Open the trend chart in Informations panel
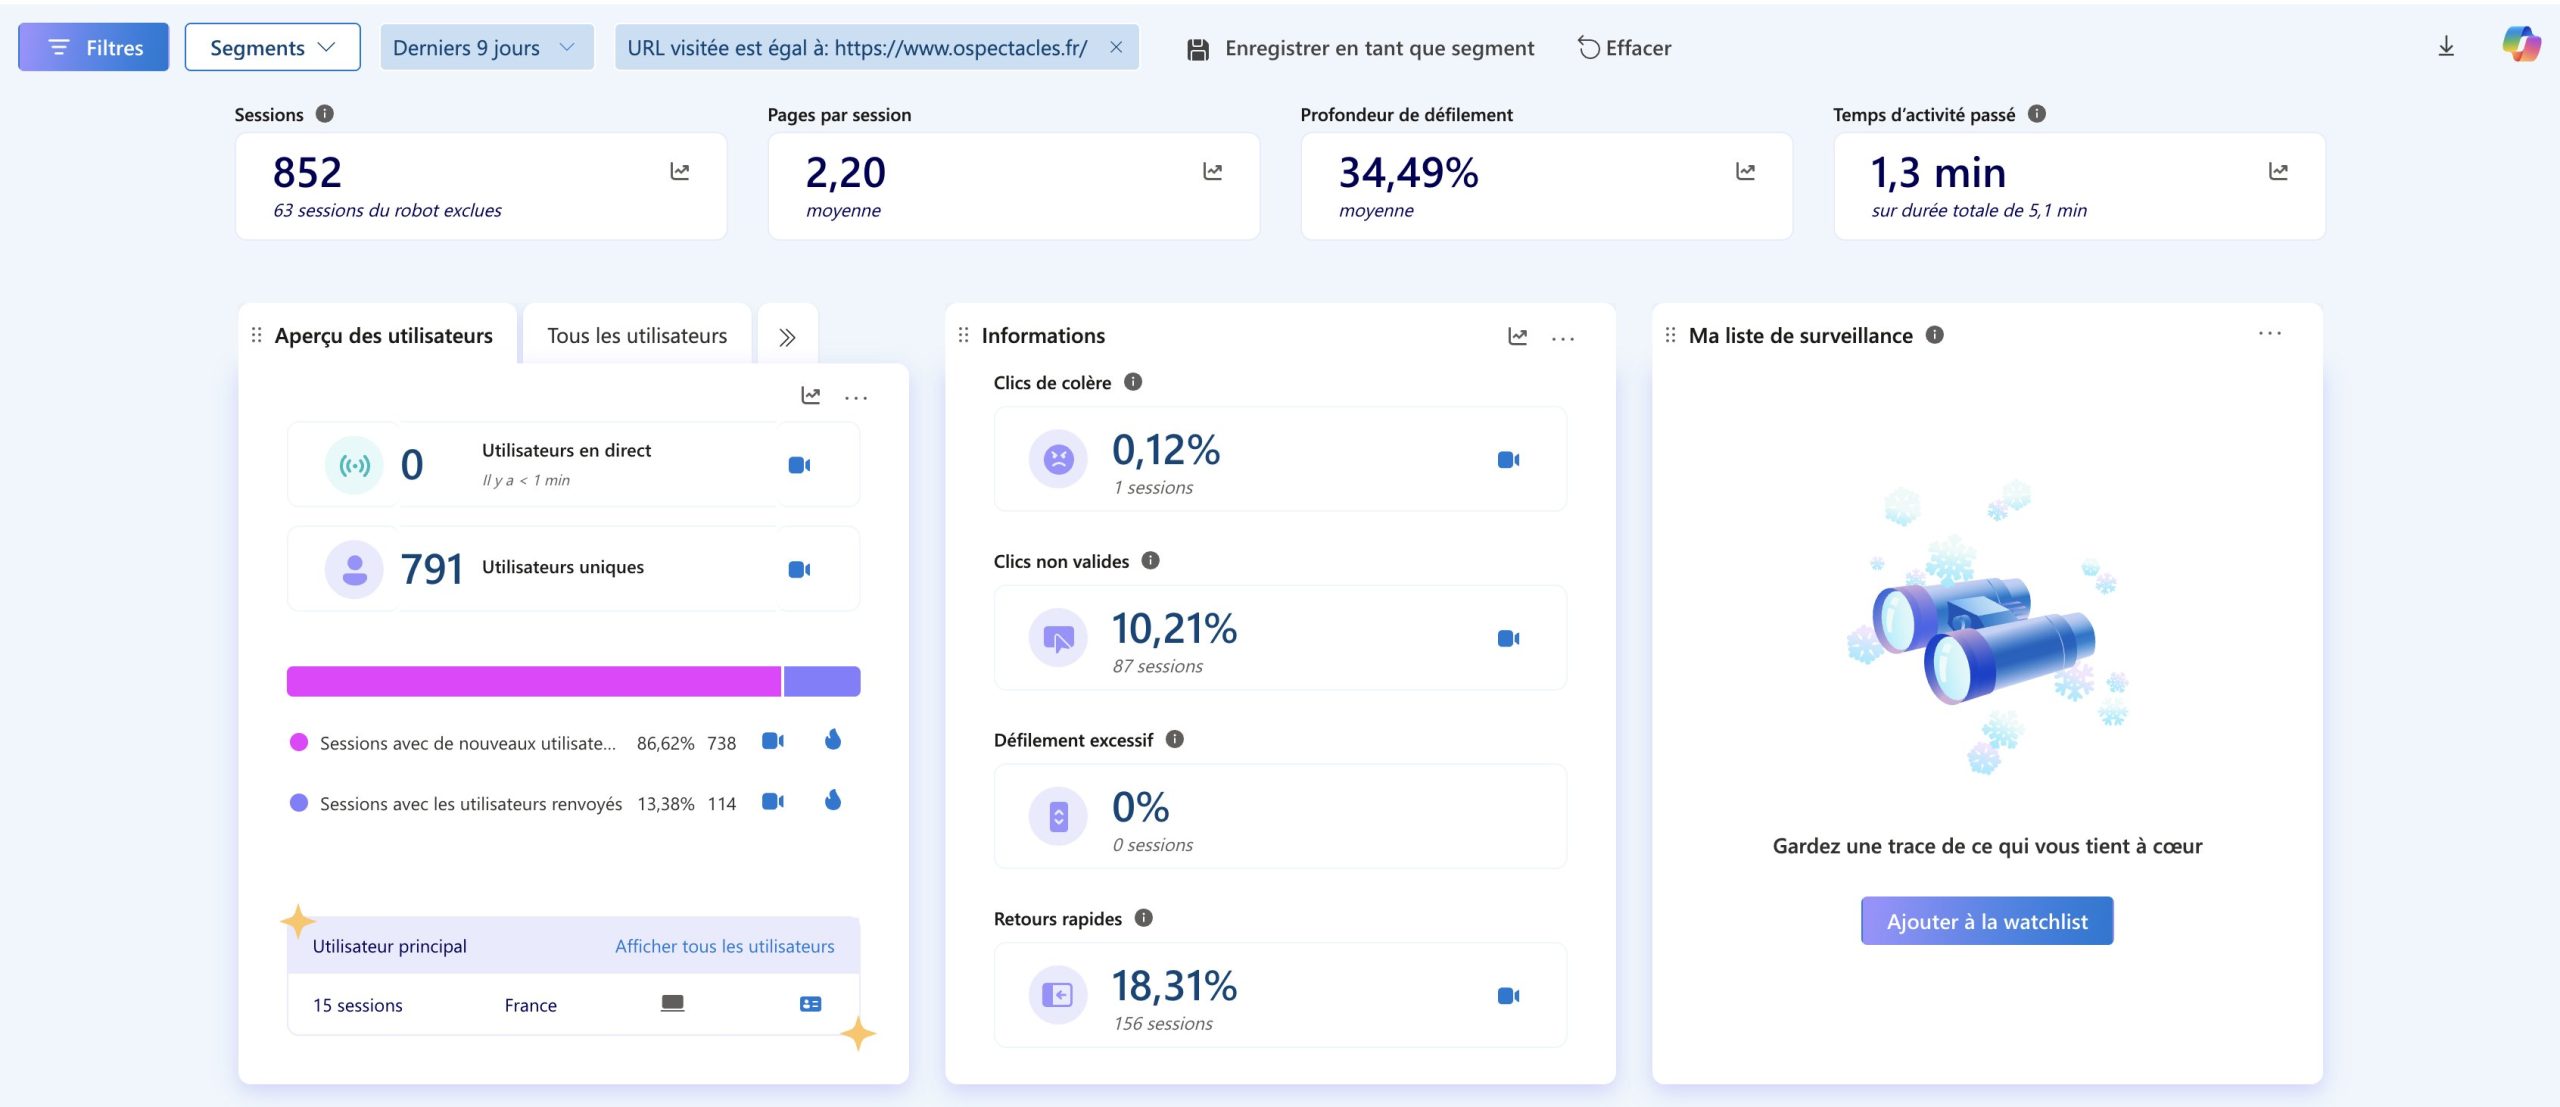 coord(1517,337)
